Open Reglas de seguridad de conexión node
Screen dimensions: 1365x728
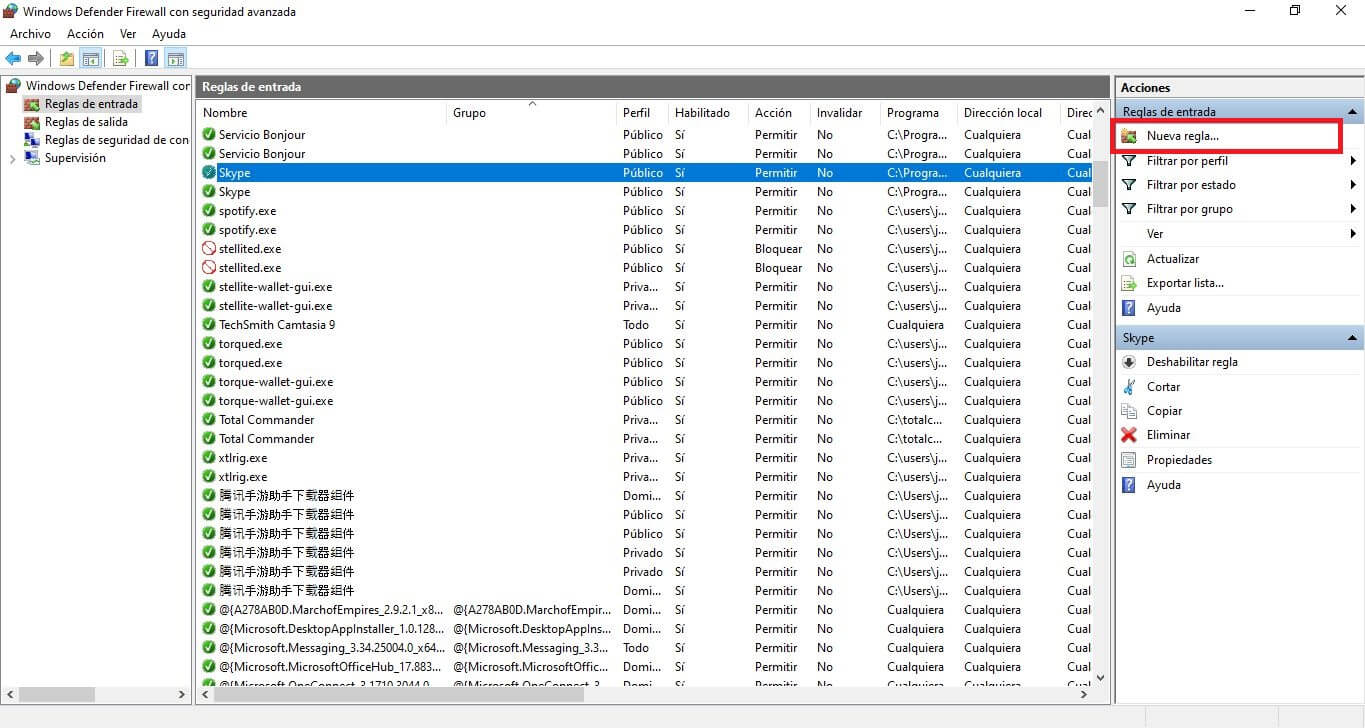pos(106,140)
